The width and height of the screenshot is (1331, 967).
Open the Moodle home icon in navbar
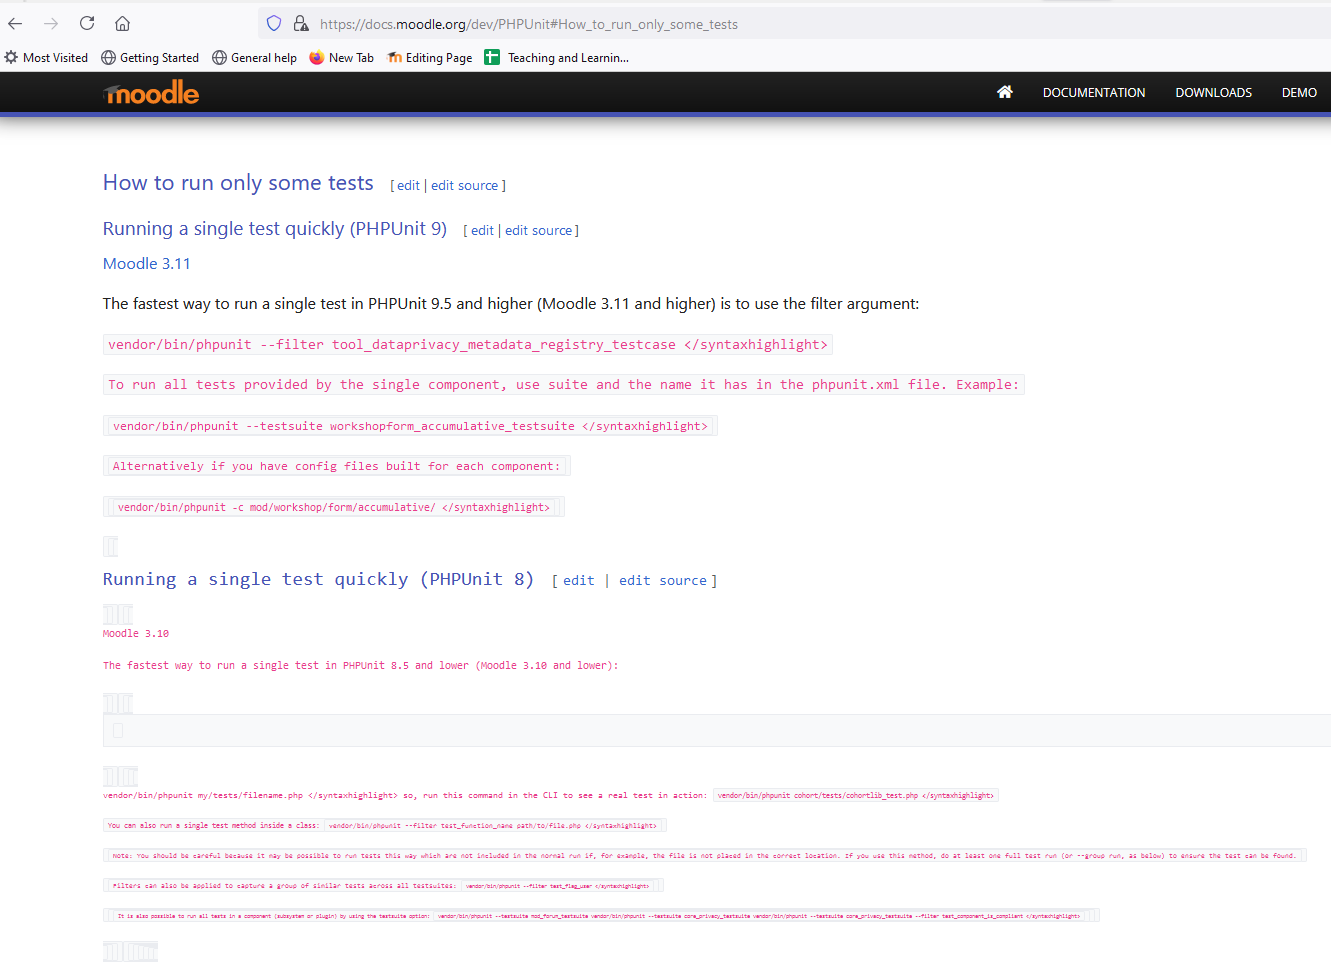click(1005, 92)
